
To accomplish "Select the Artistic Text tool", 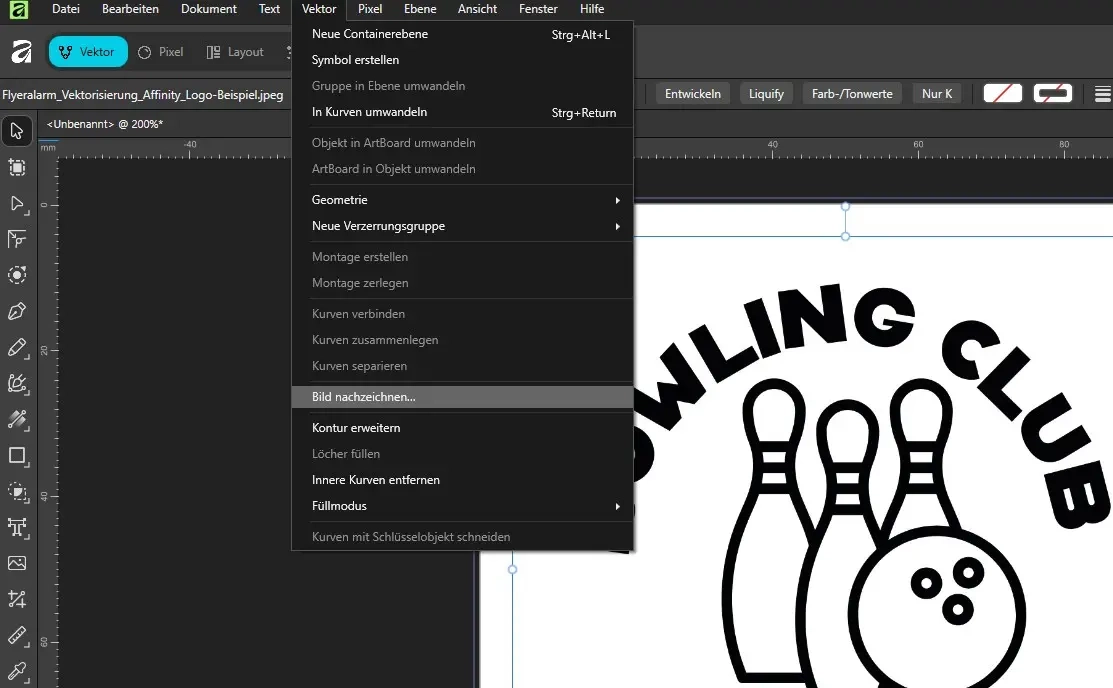I will click(x=17, y=528).
